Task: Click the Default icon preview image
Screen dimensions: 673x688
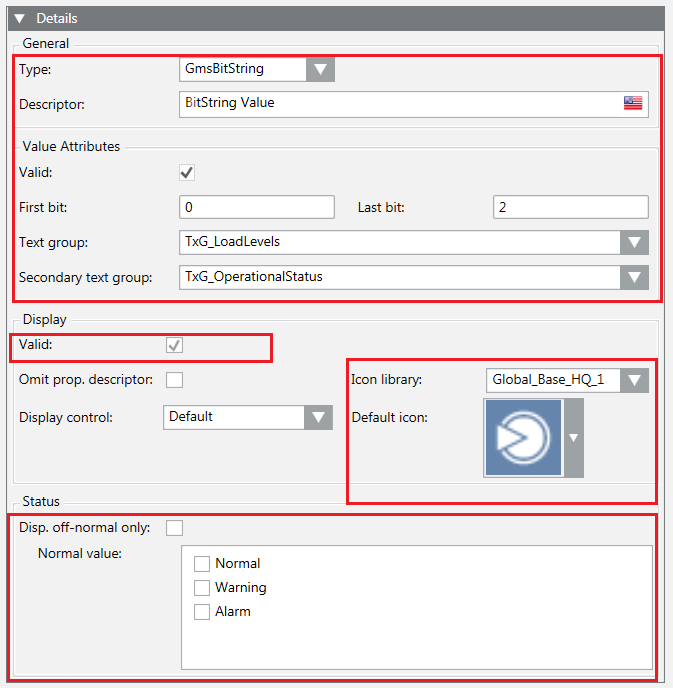Action: (523, 437)
